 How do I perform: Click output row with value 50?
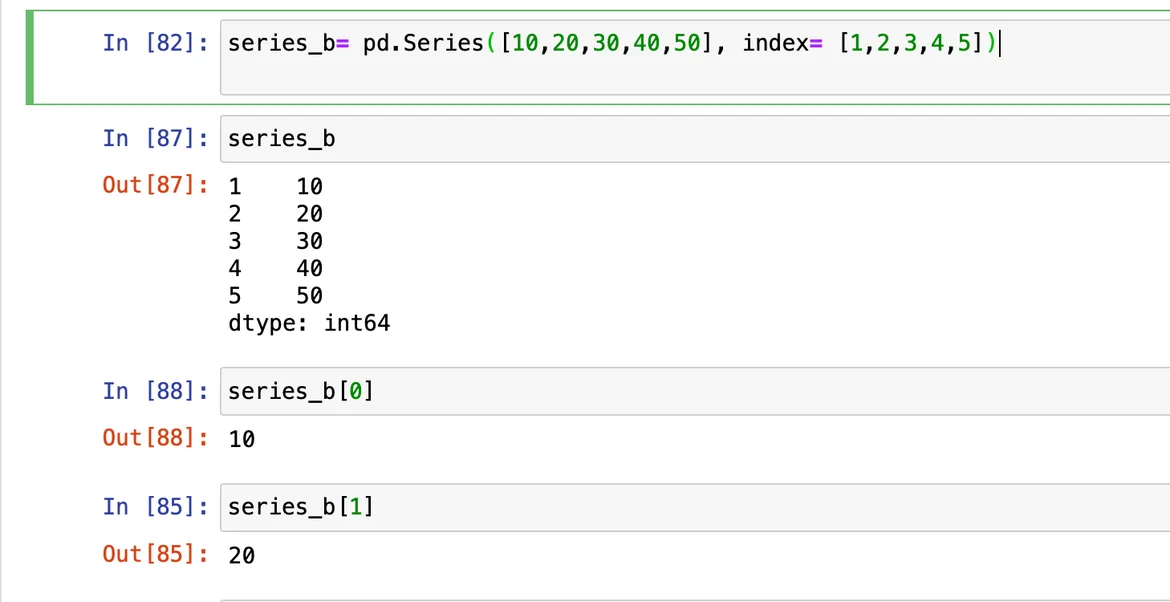[276, 296]
